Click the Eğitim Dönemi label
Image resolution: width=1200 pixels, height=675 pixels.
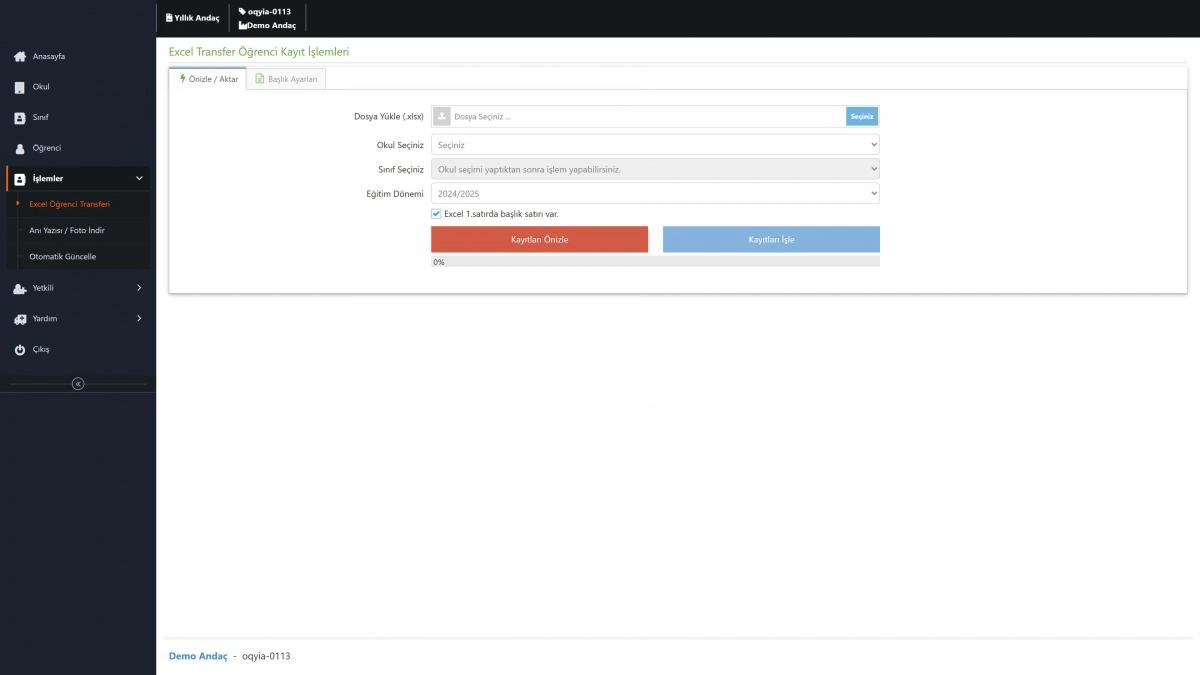(x=395, y=193)
